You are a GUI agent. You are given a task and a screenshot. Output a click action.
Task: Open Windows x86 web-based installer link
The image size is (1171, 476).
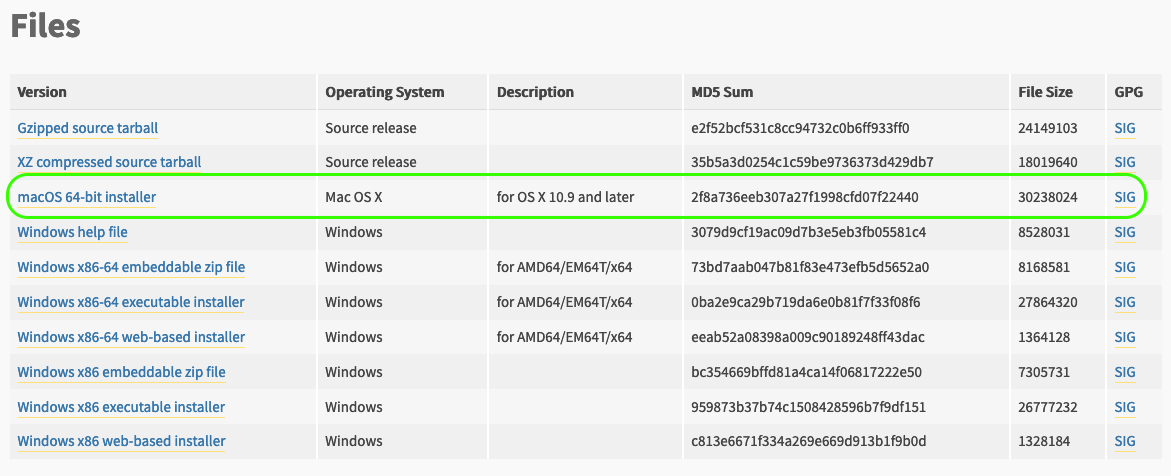click(121, 441)
